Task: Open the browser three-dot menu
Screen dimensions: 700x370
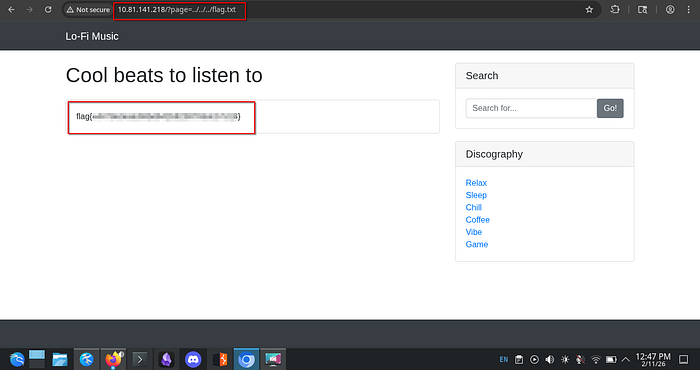Action: tap(689, 9)
